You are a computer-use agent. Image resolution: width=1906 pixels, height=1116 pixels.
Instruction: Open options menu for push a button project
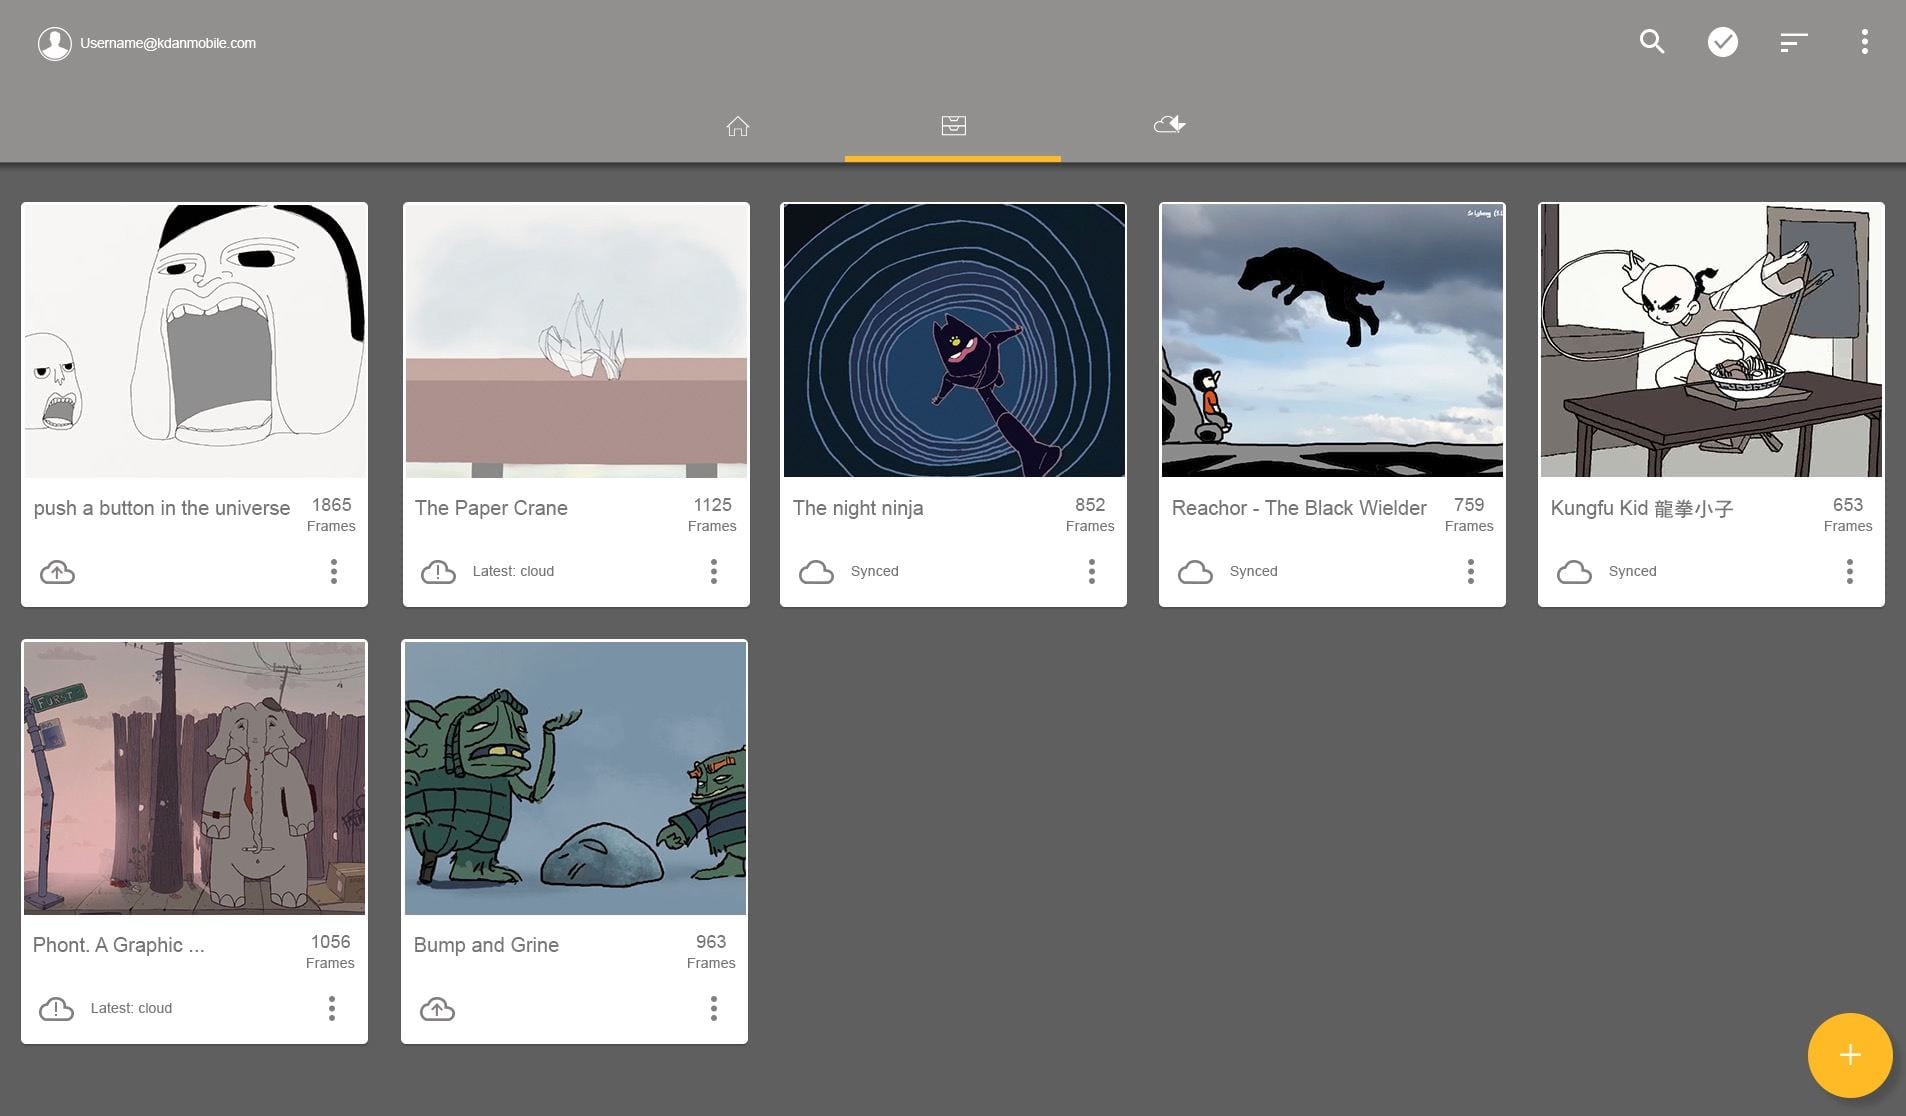pyautogui.click(x=333, y=571)
